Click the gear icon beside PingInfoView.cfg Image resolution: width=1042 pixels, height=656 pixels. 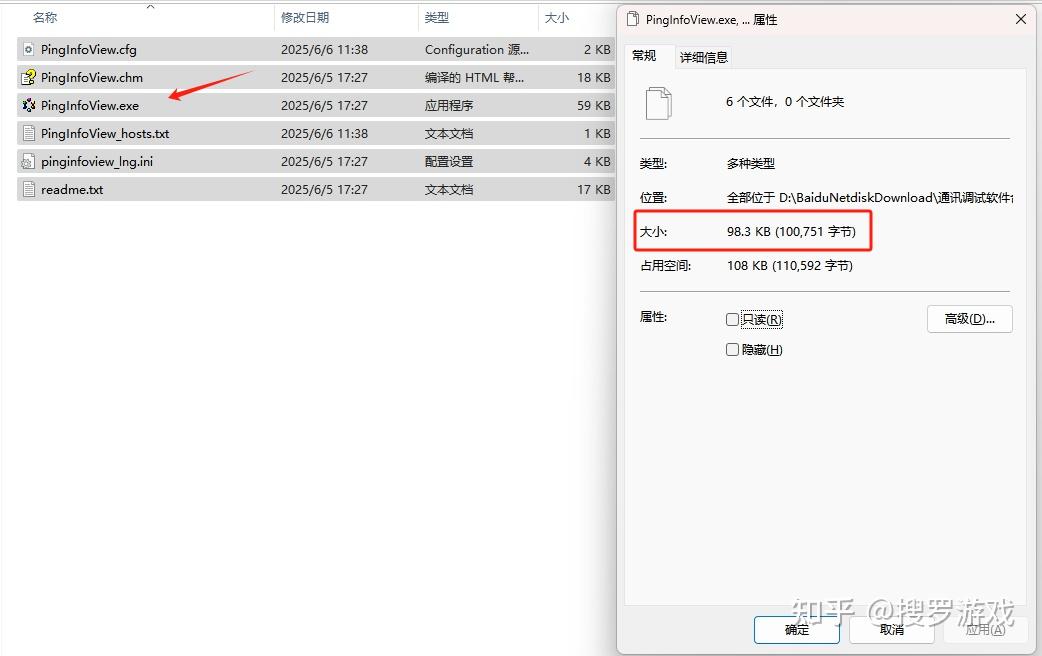(28, 49)
